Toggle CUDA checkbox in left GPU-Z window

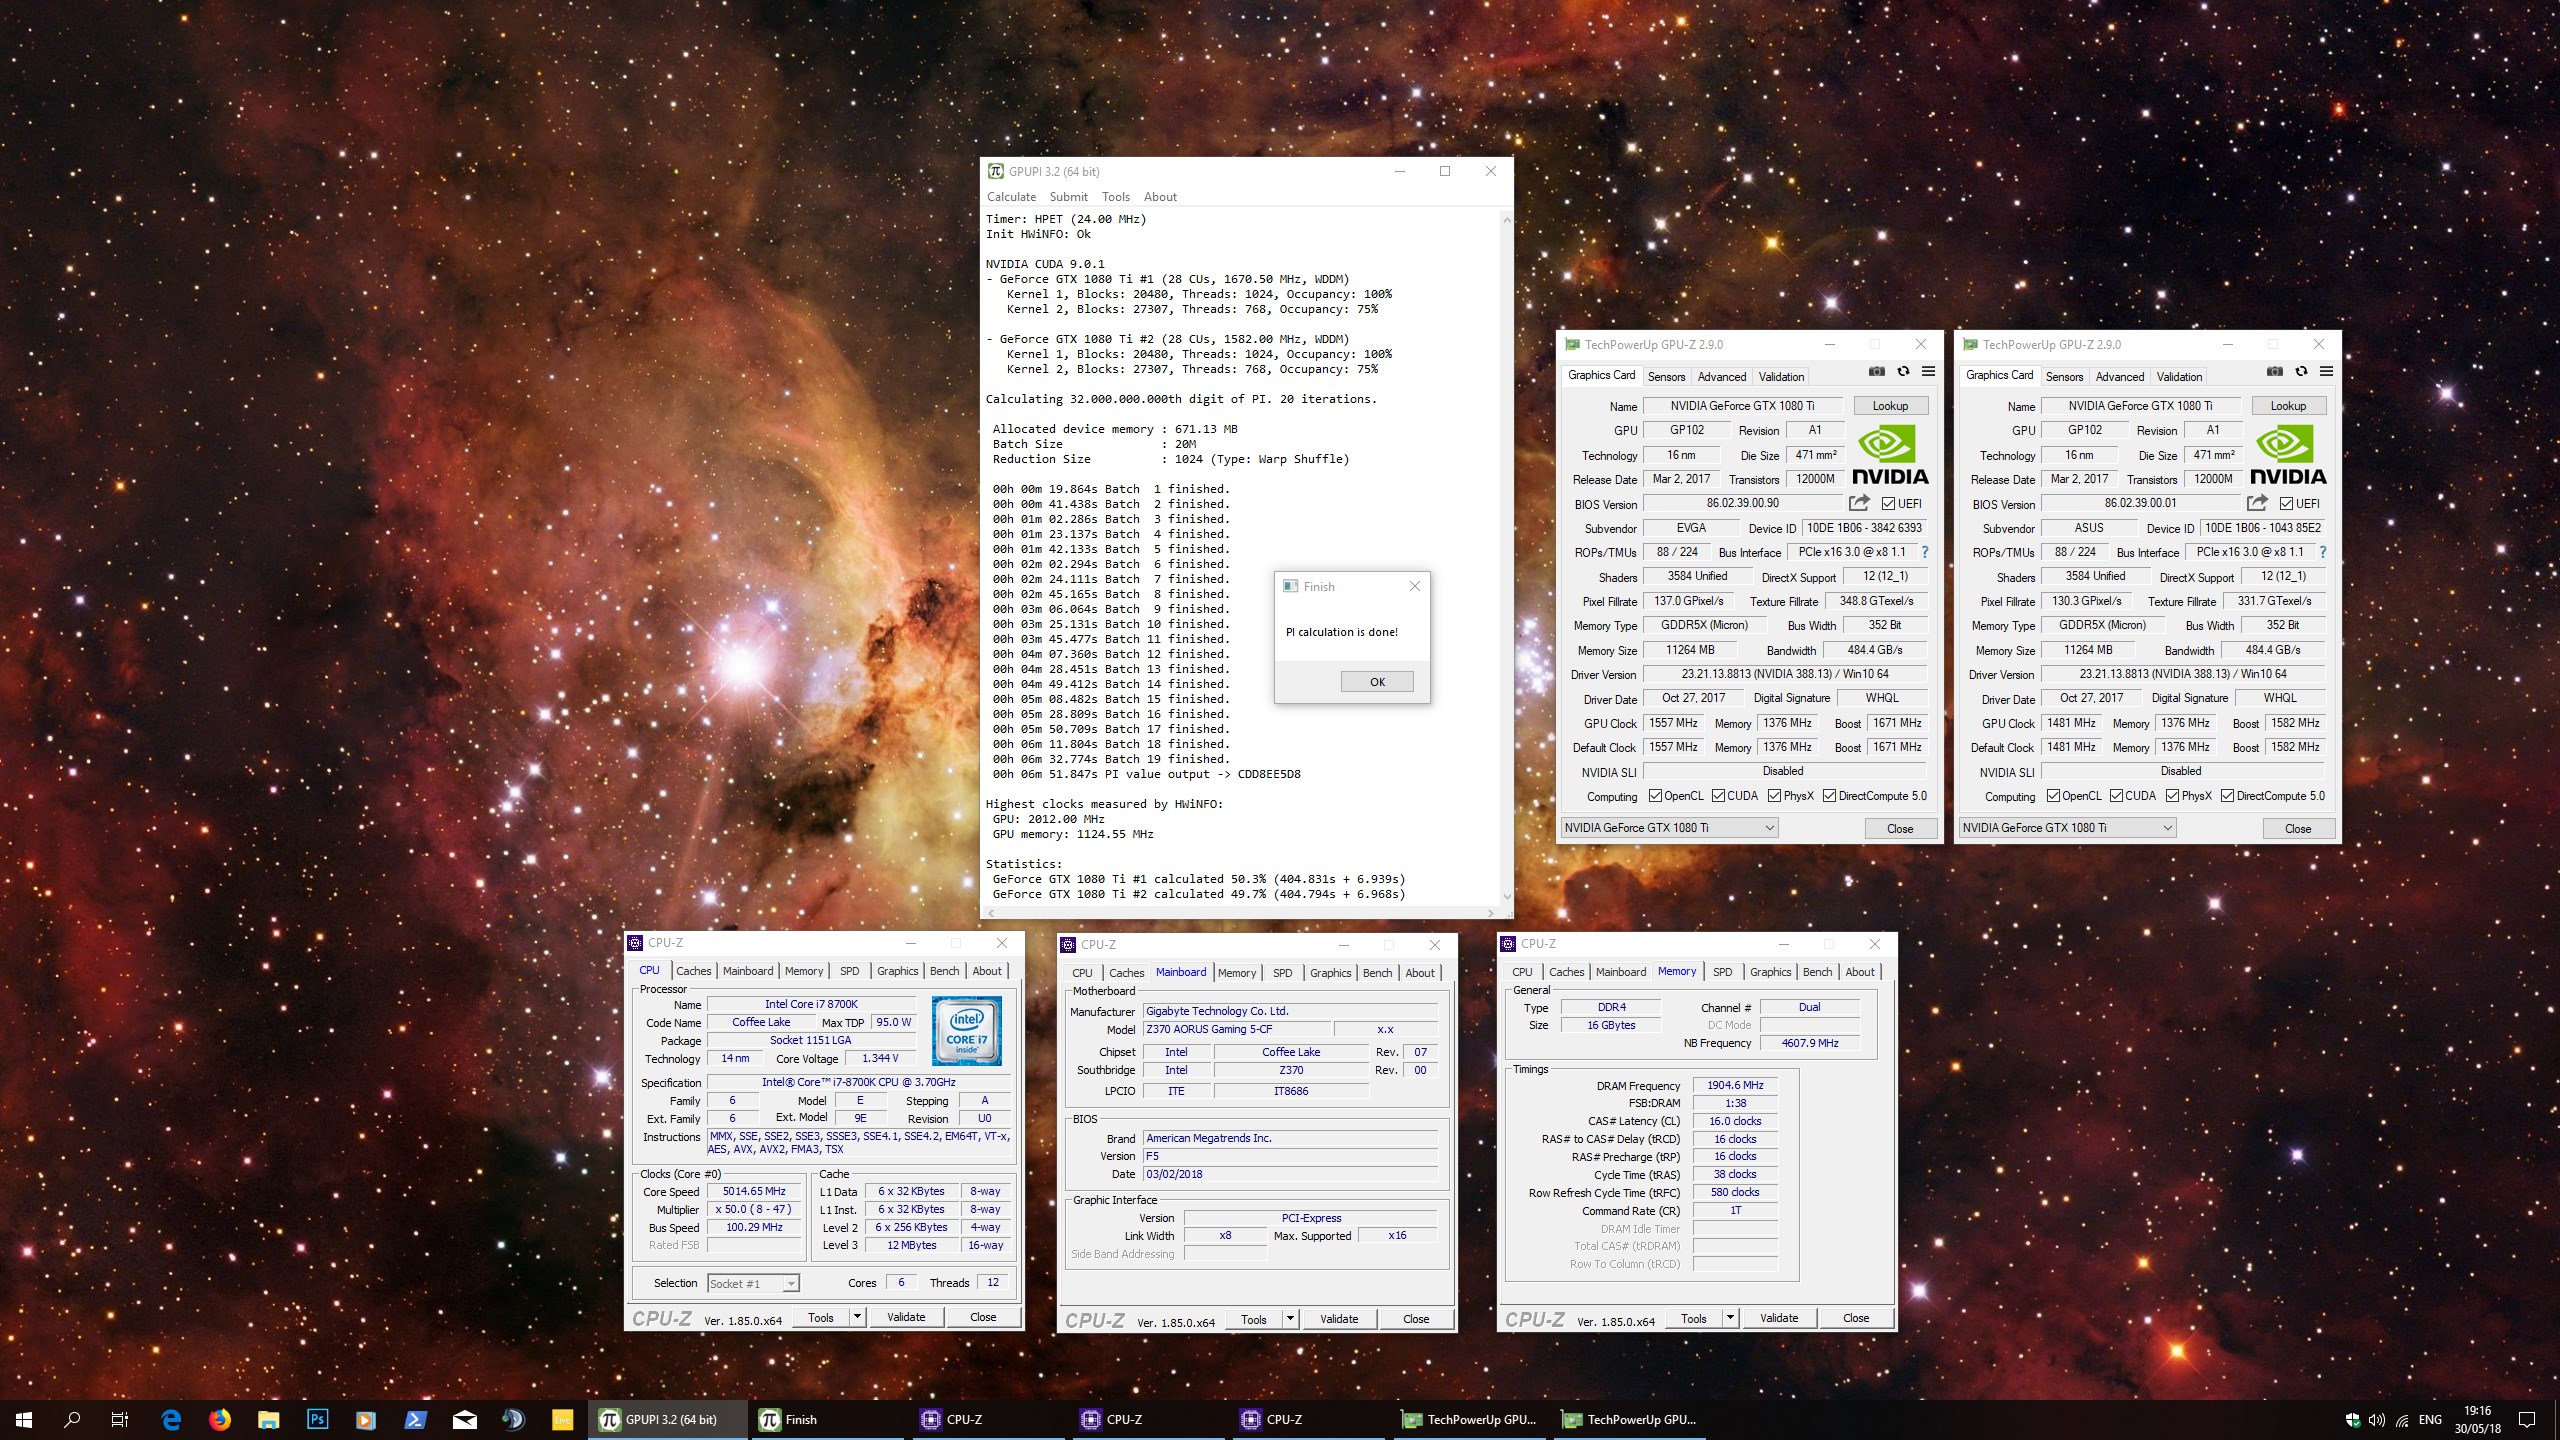pos(1718,796)
